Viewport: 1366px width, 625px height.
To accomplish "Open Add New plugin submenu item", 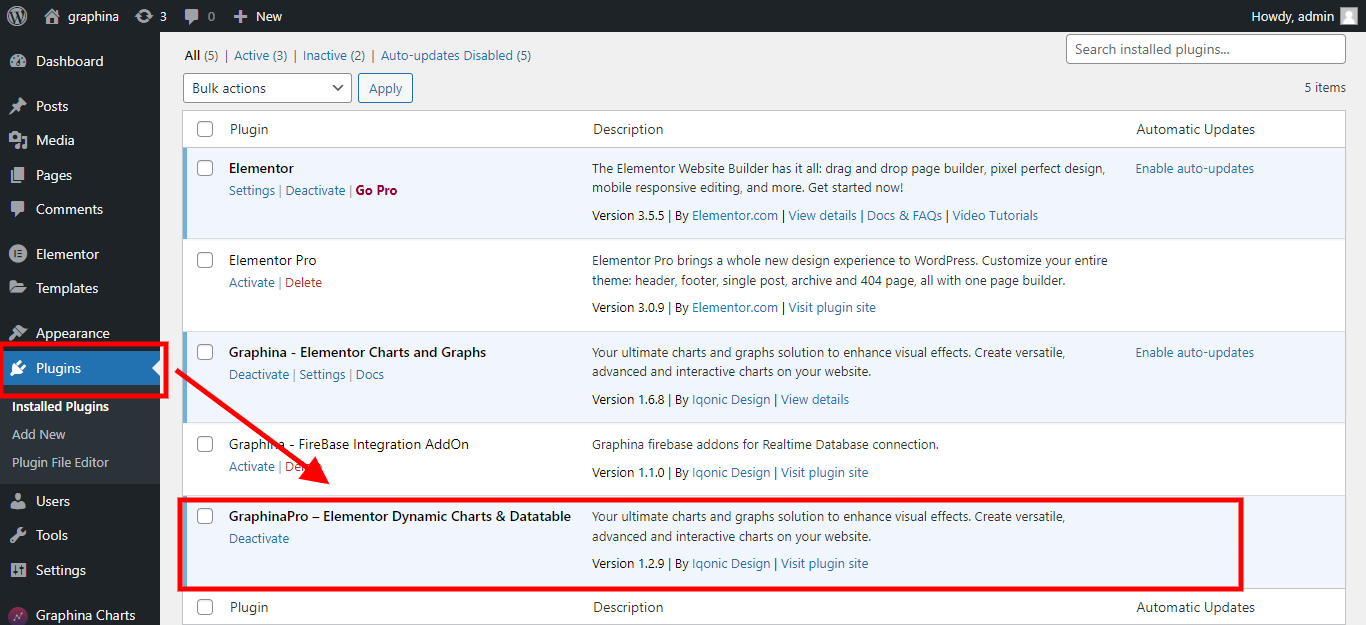I will click(x=39, y=435).
